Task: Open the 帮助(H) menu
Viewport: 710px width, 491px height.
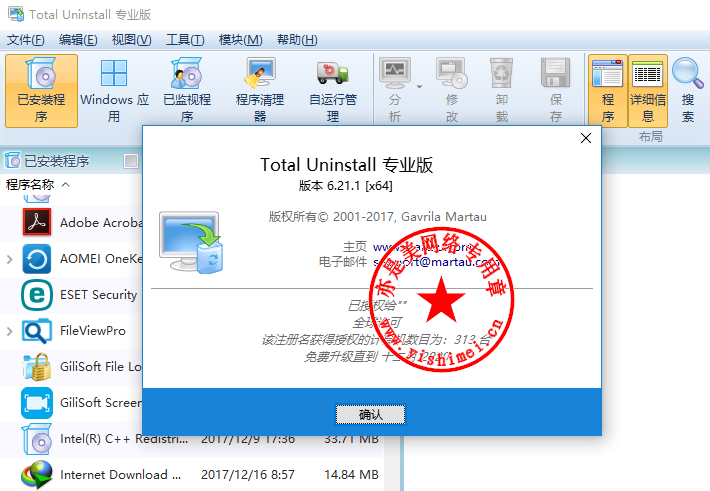Action: (x=297, y=40)
